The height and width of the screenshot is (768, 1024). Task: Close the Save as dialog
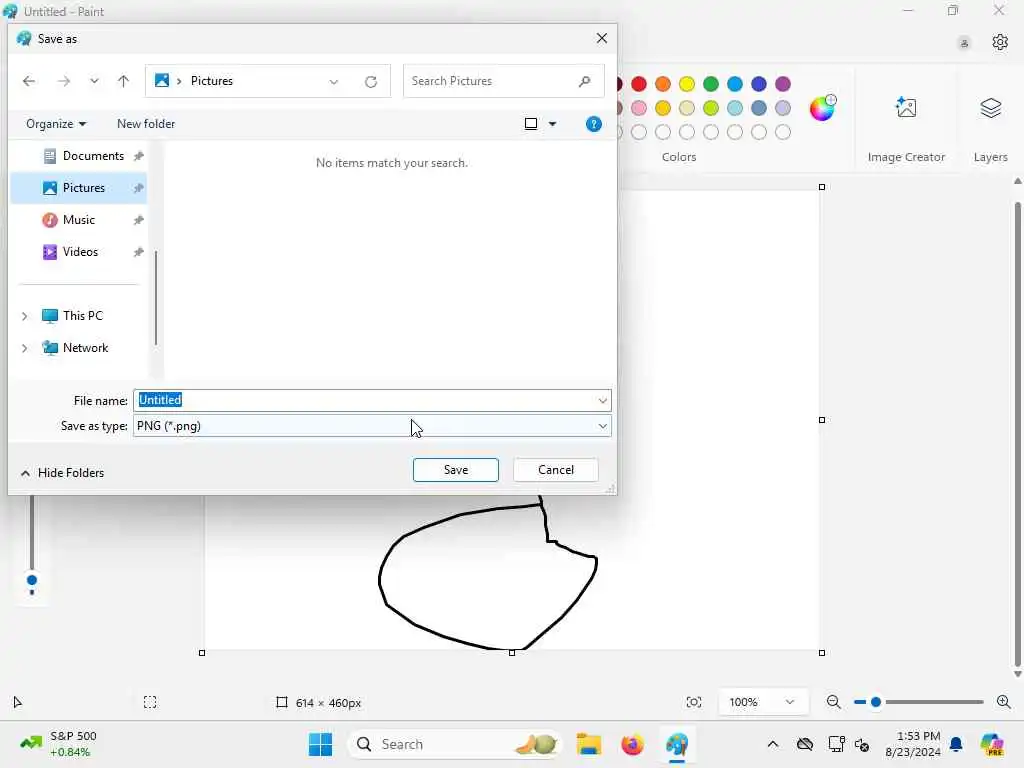click(601, 39)
